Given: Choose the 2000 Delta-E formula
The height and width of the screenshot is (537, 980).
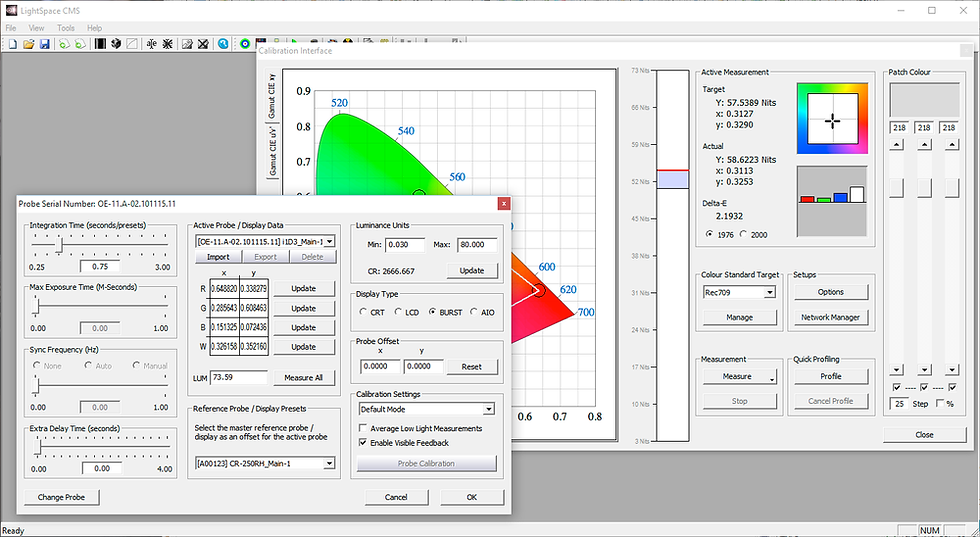Looking at the screenshot, I should [x=743, y=234].
